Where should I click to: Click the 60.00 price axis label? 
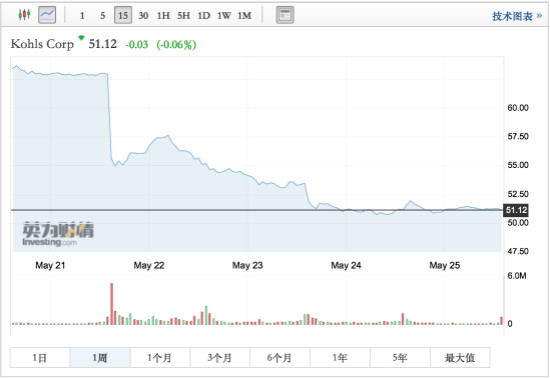tap(518, 108)
